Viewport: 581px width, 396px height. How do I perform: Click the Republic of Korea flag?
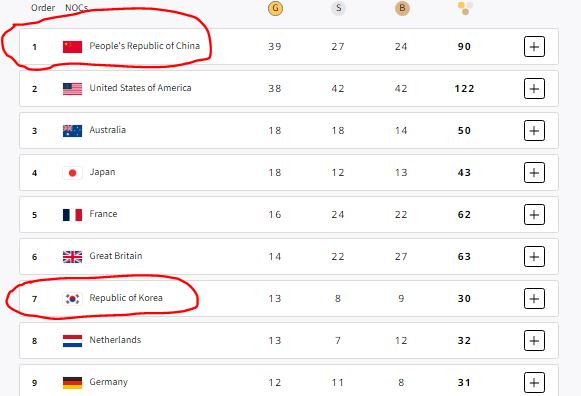[x=72, y=299]
